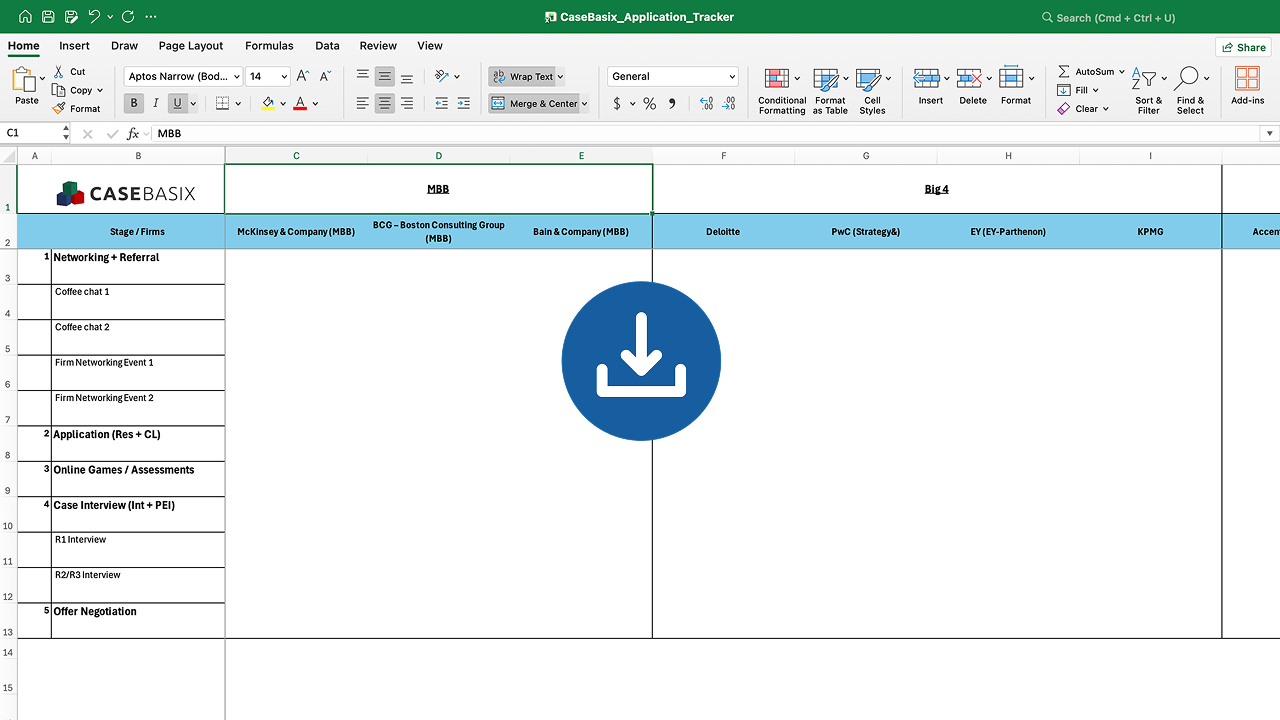1280x720 pixels.
Task: Decrease indent of the cell
Action: [441, 103]
